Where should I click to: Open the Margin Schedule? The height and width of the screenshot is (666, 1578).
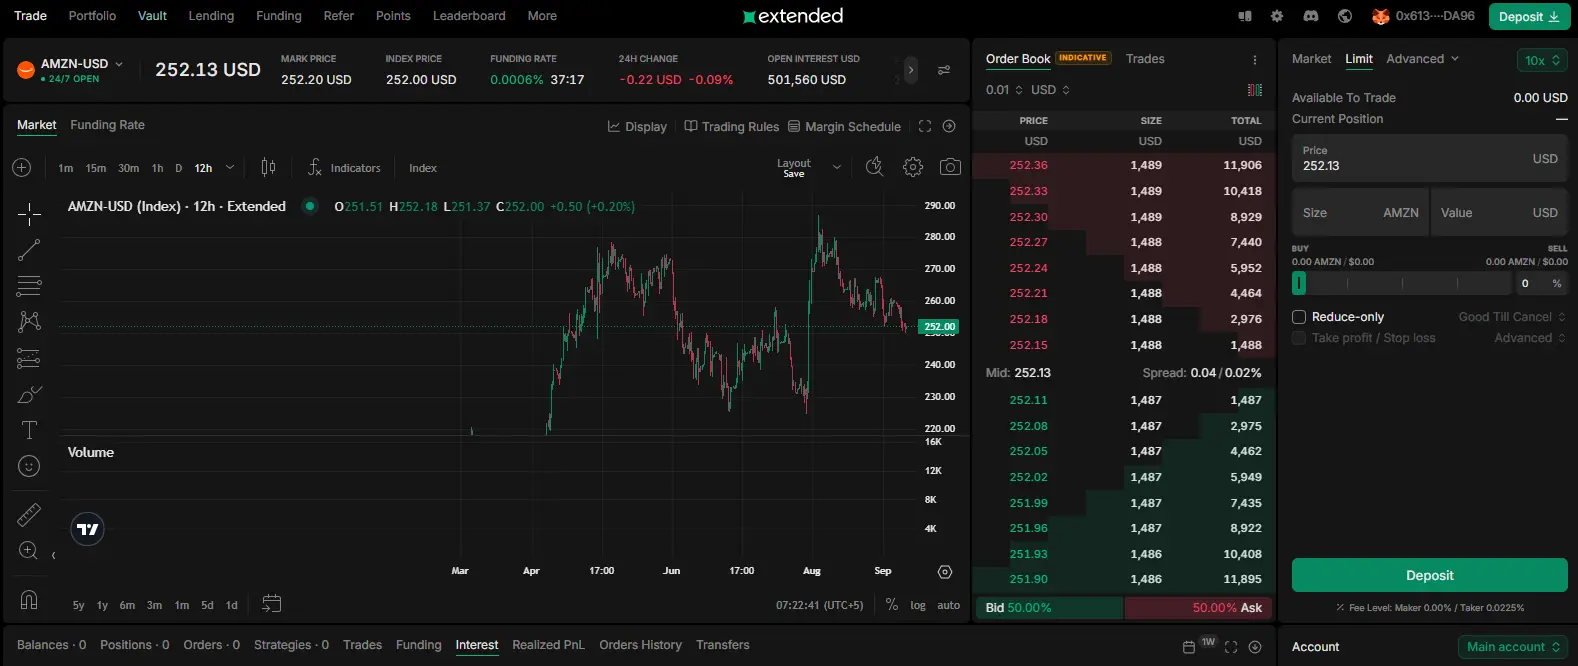click(844, 127)
